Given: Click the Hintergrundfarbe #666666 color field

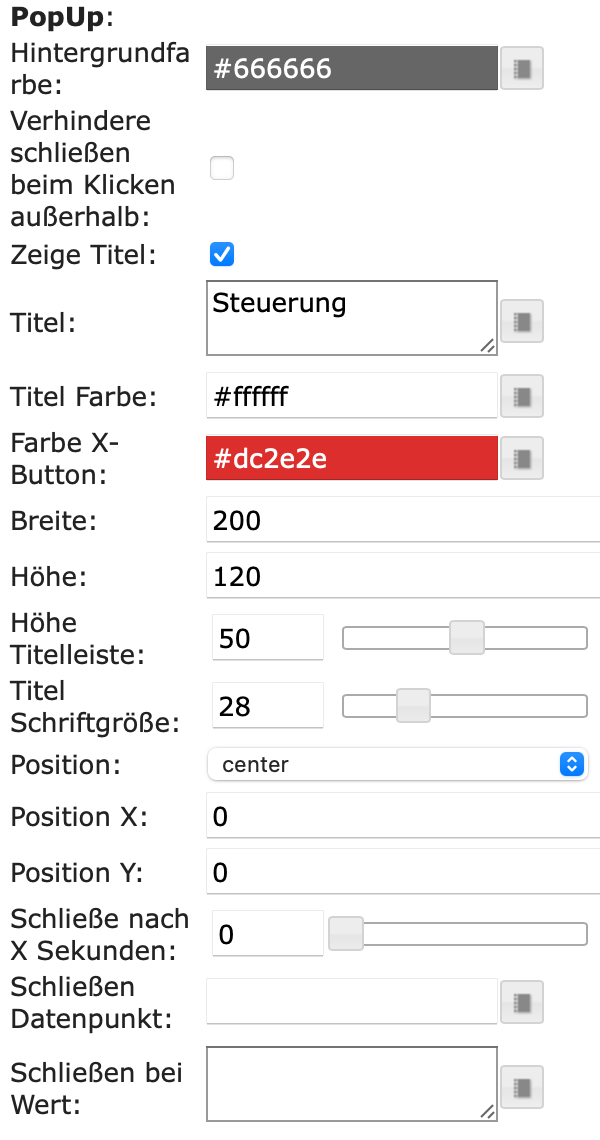Looking at the screenshot, I should tap(351, 69).
